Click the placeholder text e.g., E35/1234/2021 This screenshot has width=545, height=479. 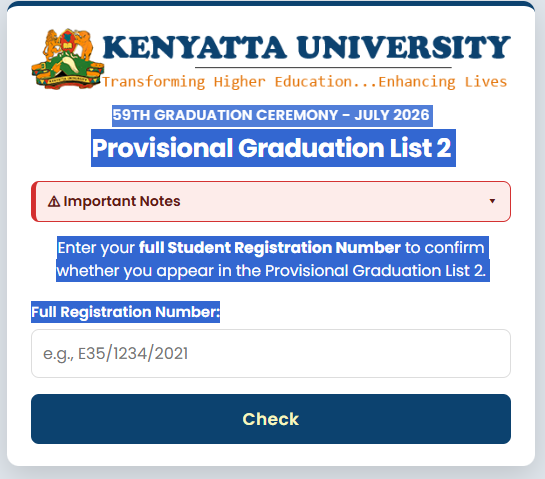115,354
